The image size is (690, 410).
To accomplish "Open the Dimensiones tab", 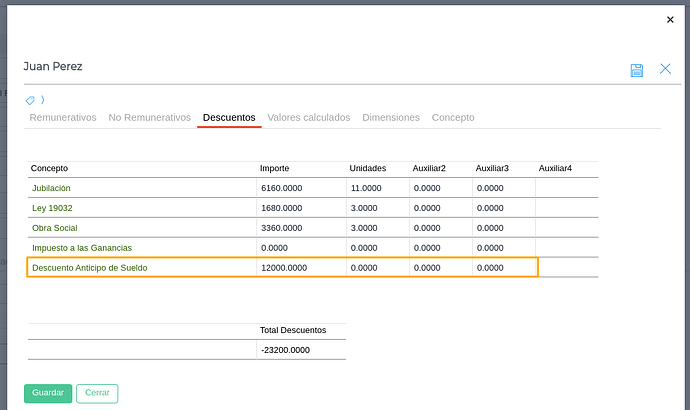I will pos(391,118).
